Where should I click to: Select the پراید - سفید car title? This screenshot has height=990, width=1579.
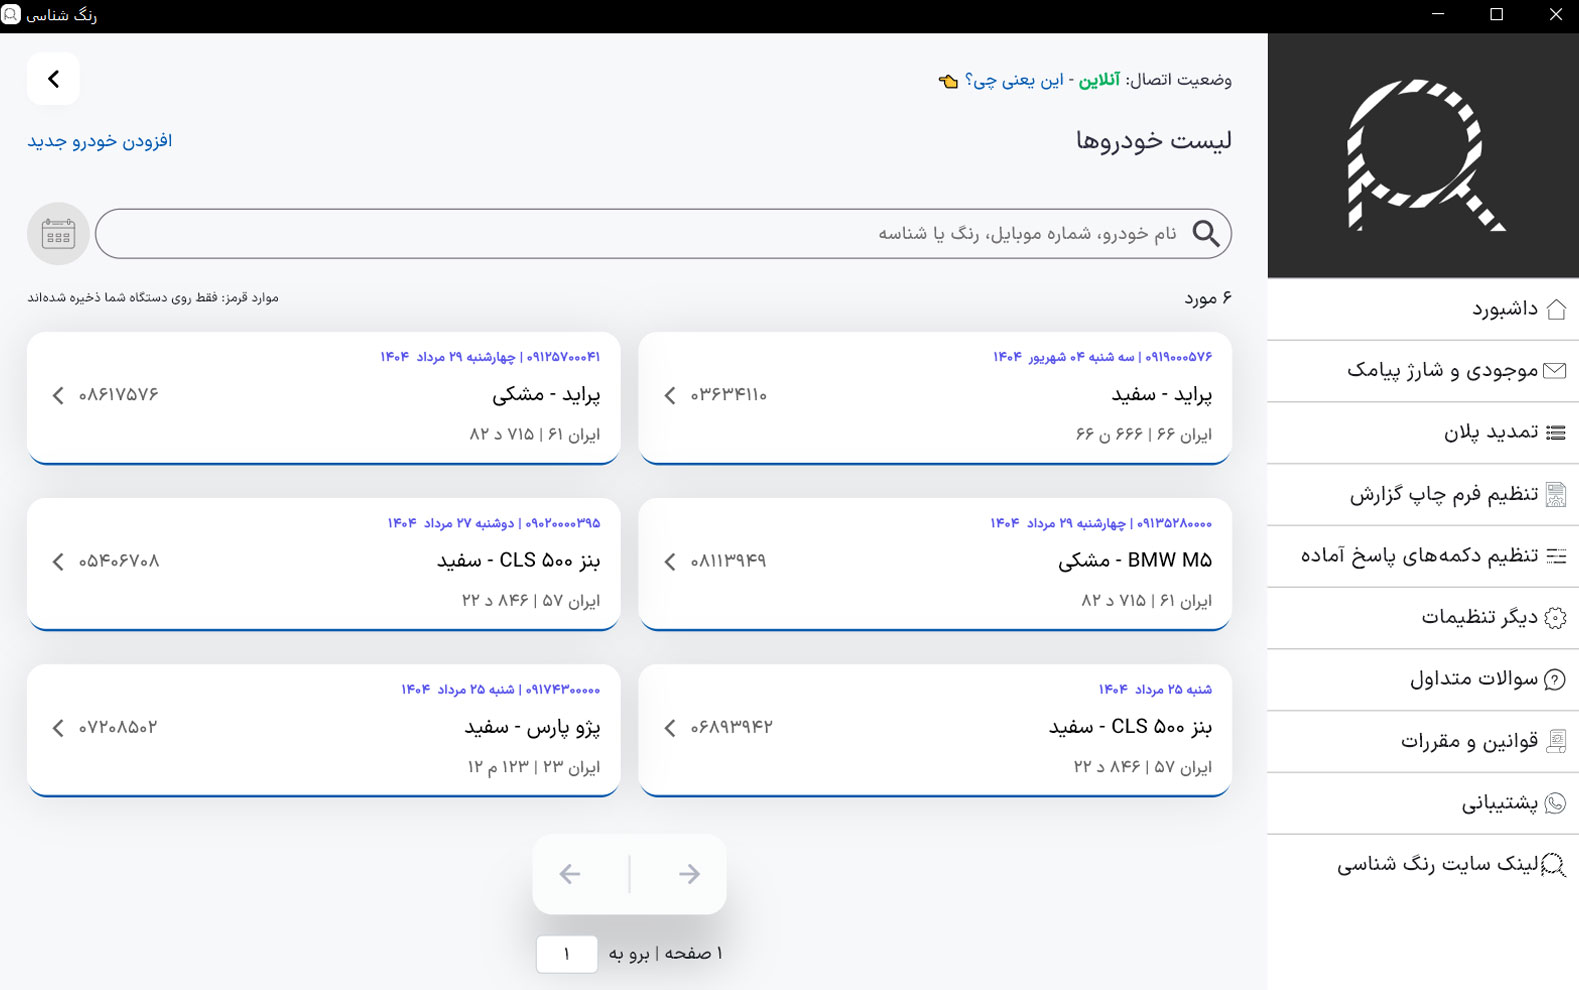pyautogui.click(x=1161, y=395)
